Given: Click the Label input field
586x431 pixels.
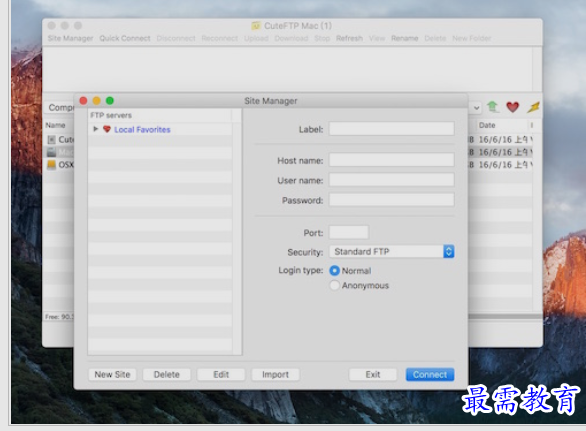Looking at the screenshot, I should [392, 129].
